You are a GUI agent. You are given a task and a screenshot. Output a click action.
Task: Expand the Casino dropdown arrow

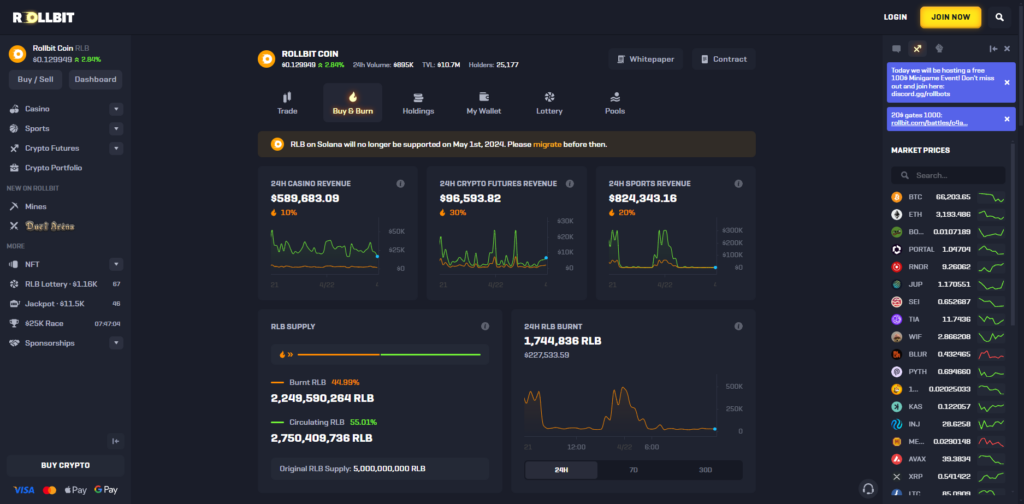(x=116, y=109)
